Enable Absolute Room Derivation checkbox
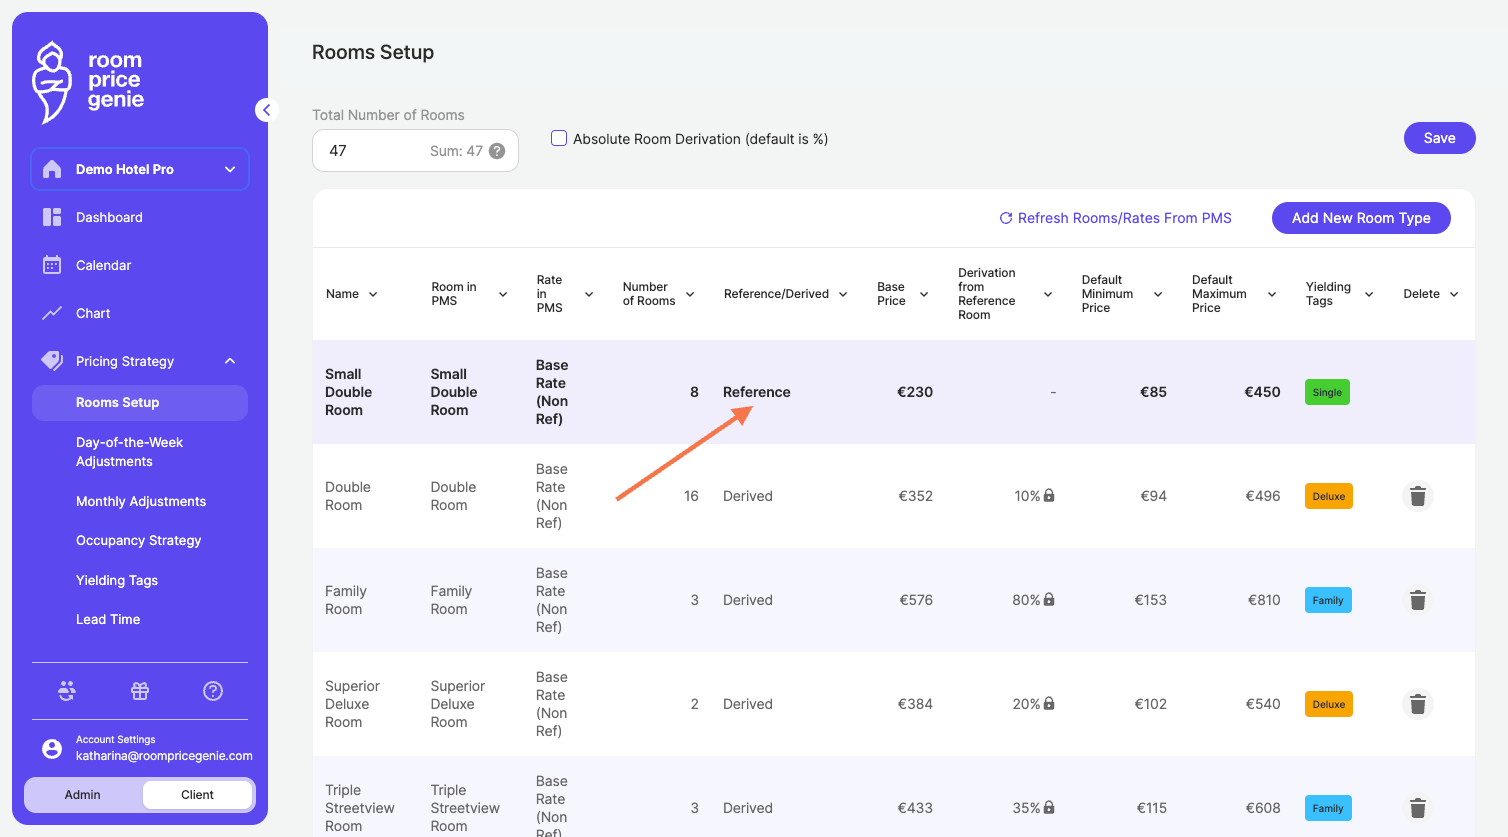The image size is (1508, 837). [559, 138]
